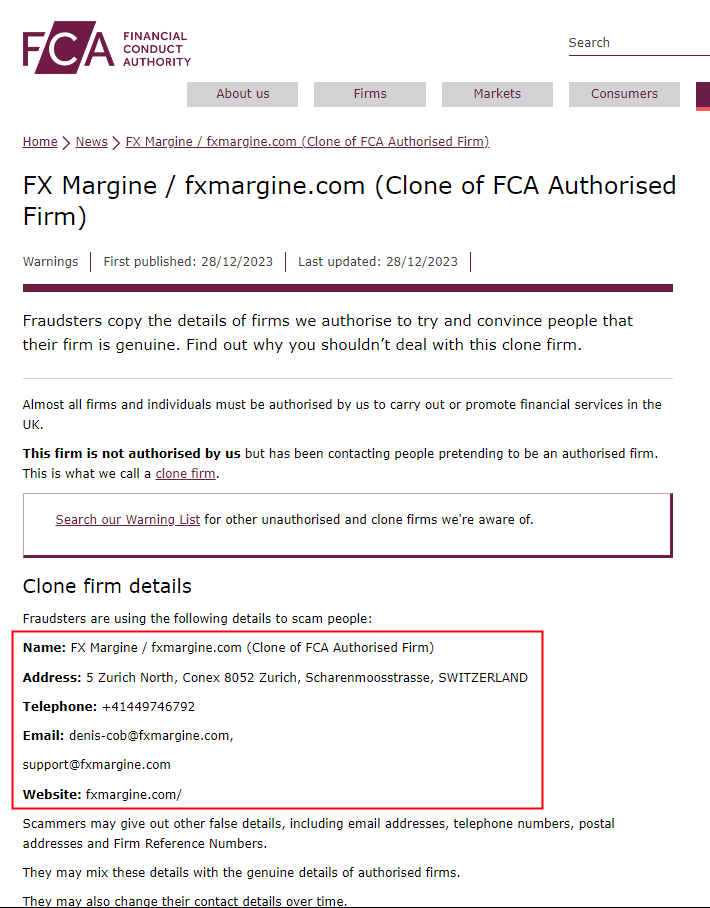Click the fxmargine.com/ website text
710x908 pixels.
pos(133,794)
